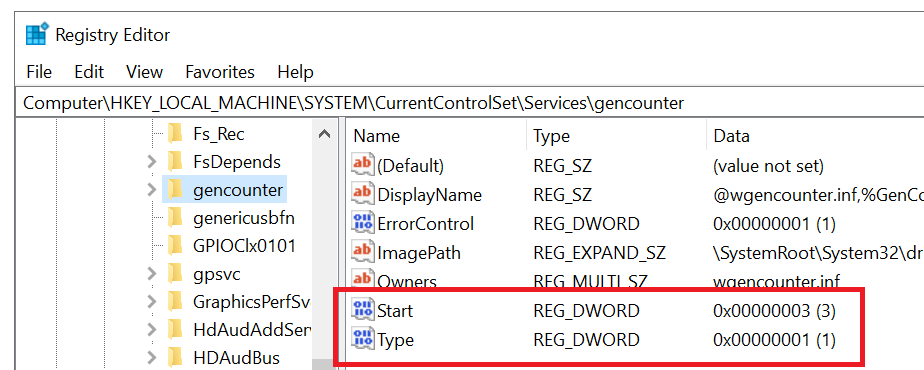This screenshot has width=924, height=370.
Task: Click the (Default) string value icon
Action: click(x=362, y=164)
